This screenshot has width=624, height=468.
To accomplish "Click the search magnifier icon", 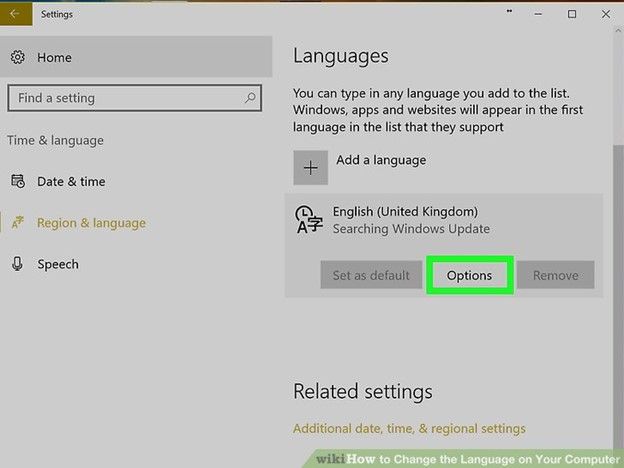I will (x=250, y=97).
